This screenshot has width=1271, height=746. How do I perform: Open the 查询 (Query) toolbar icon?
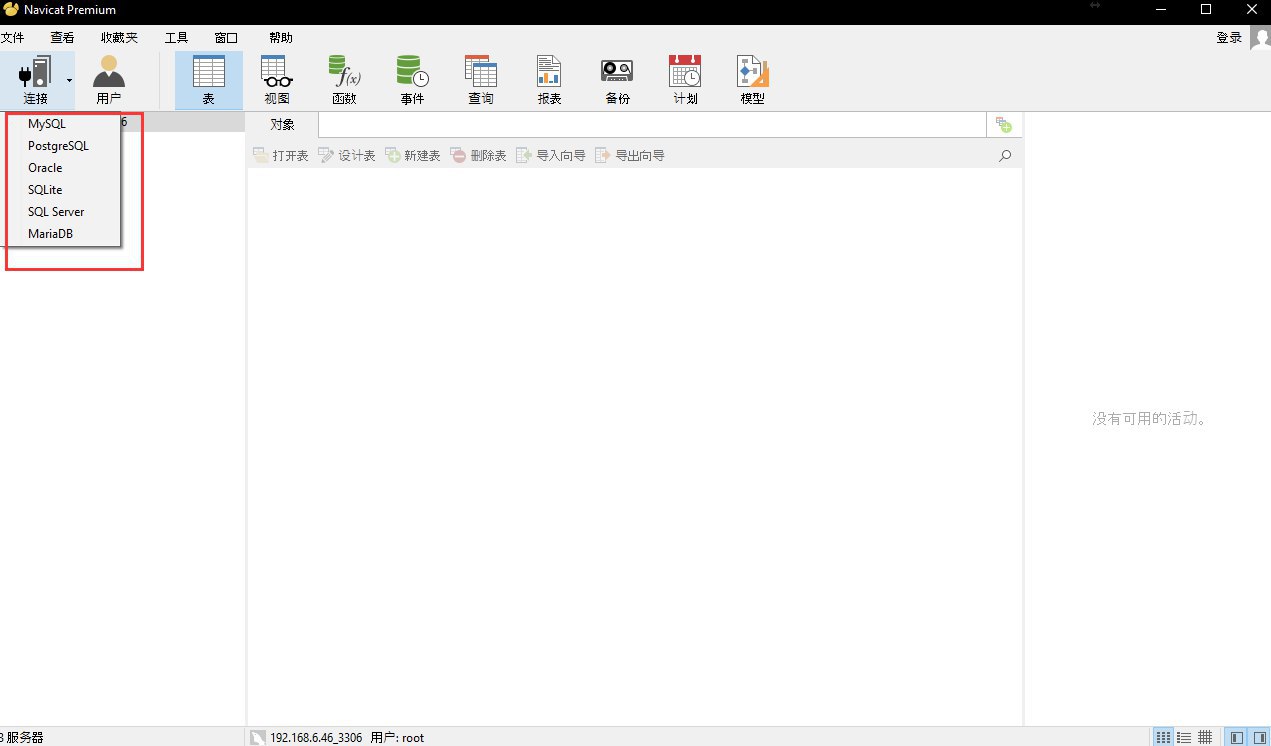coord(480,80)
